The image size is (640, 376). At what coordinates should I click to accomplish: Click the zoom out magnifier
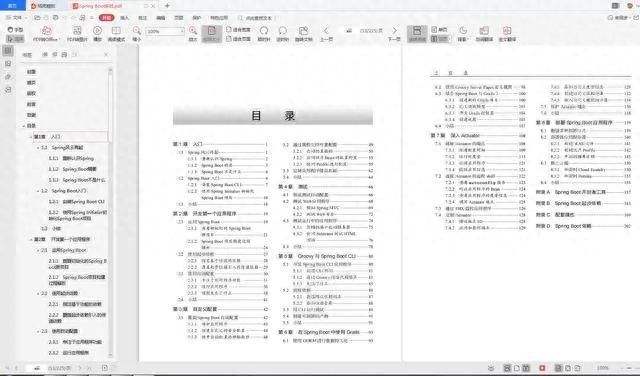point(137,34)
